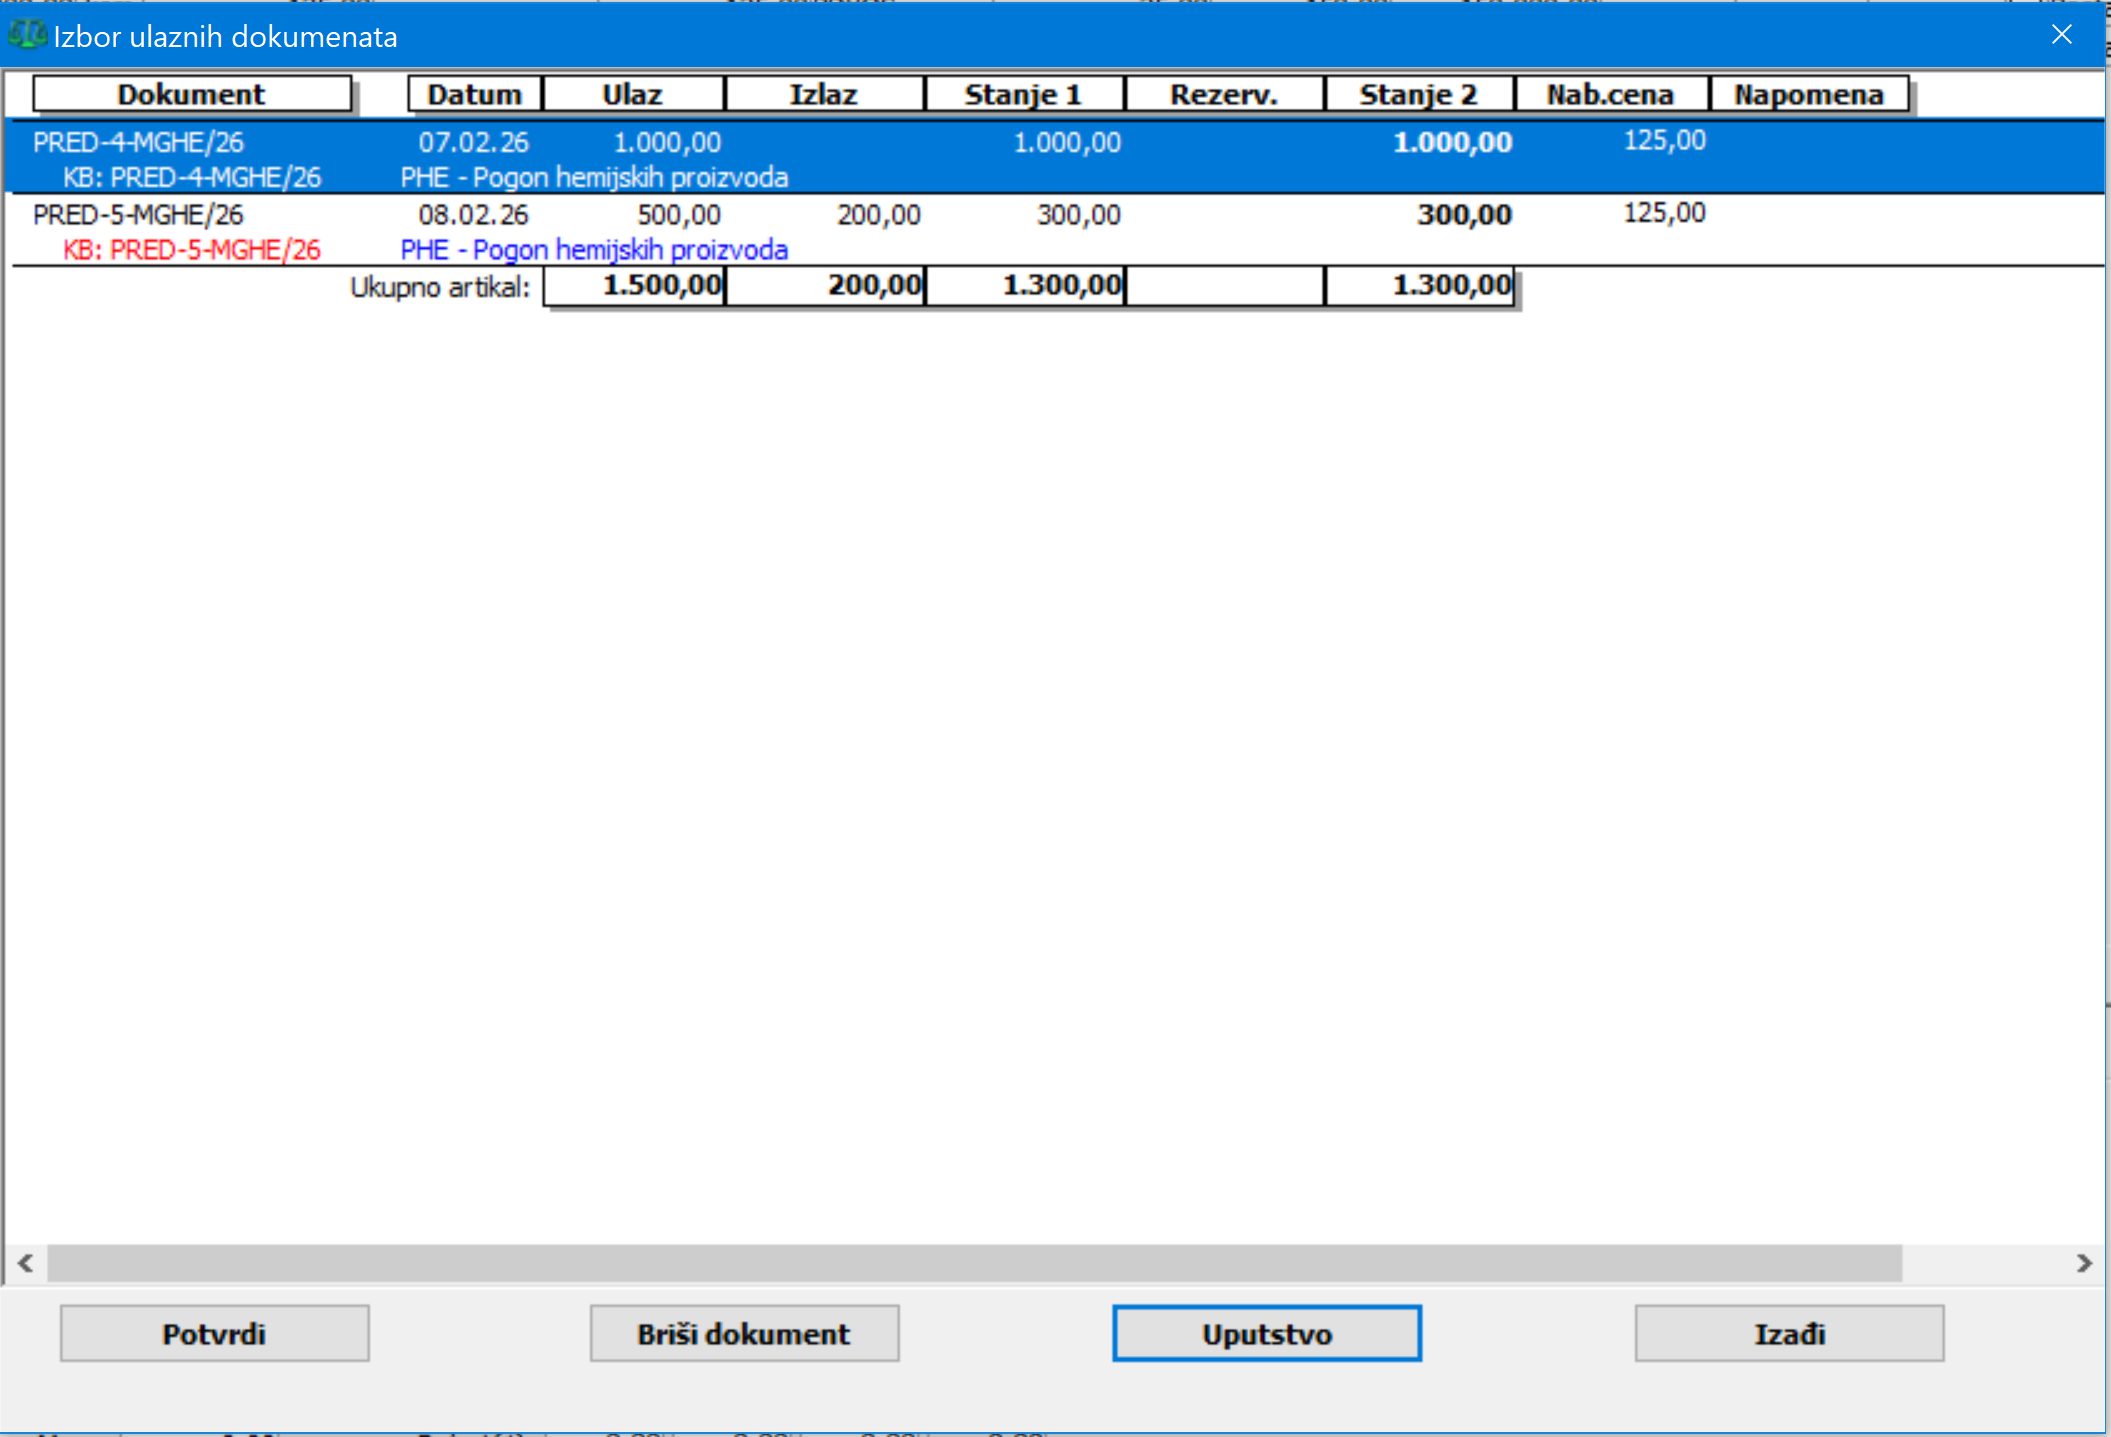
Task: Click the Nab.cena column header
Action: (x=1611, y=94)
